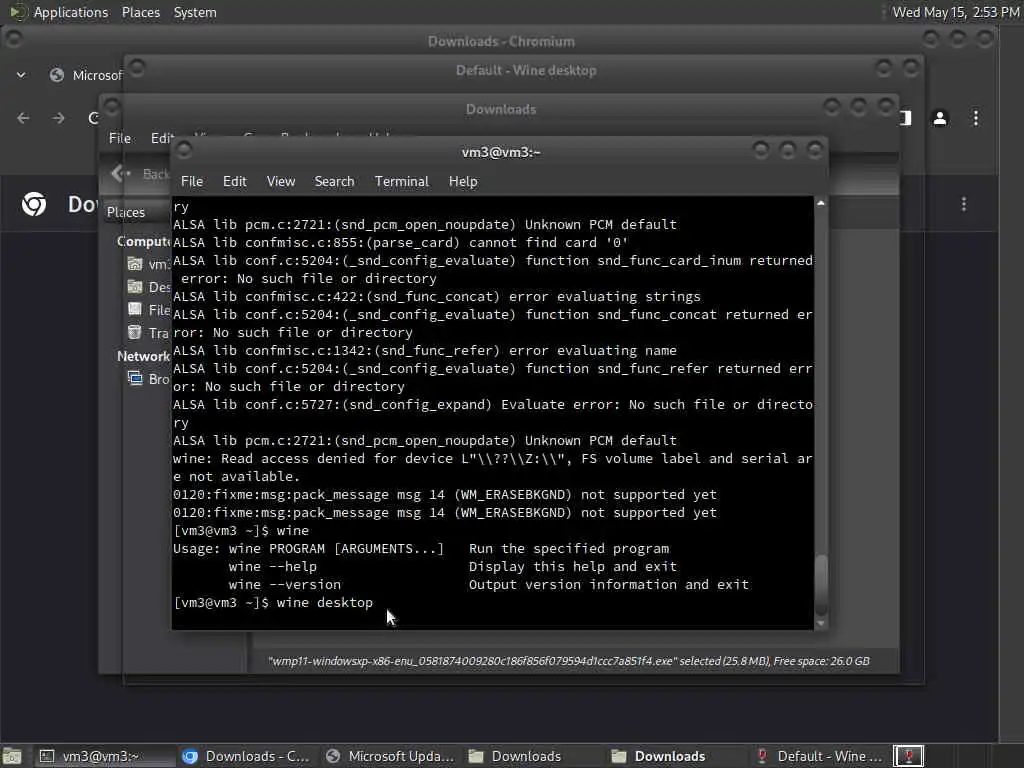Select Desktop entry in file manager sidebar
The width and height of the screenshot is (1024, 768).
(x=150, y=287)
